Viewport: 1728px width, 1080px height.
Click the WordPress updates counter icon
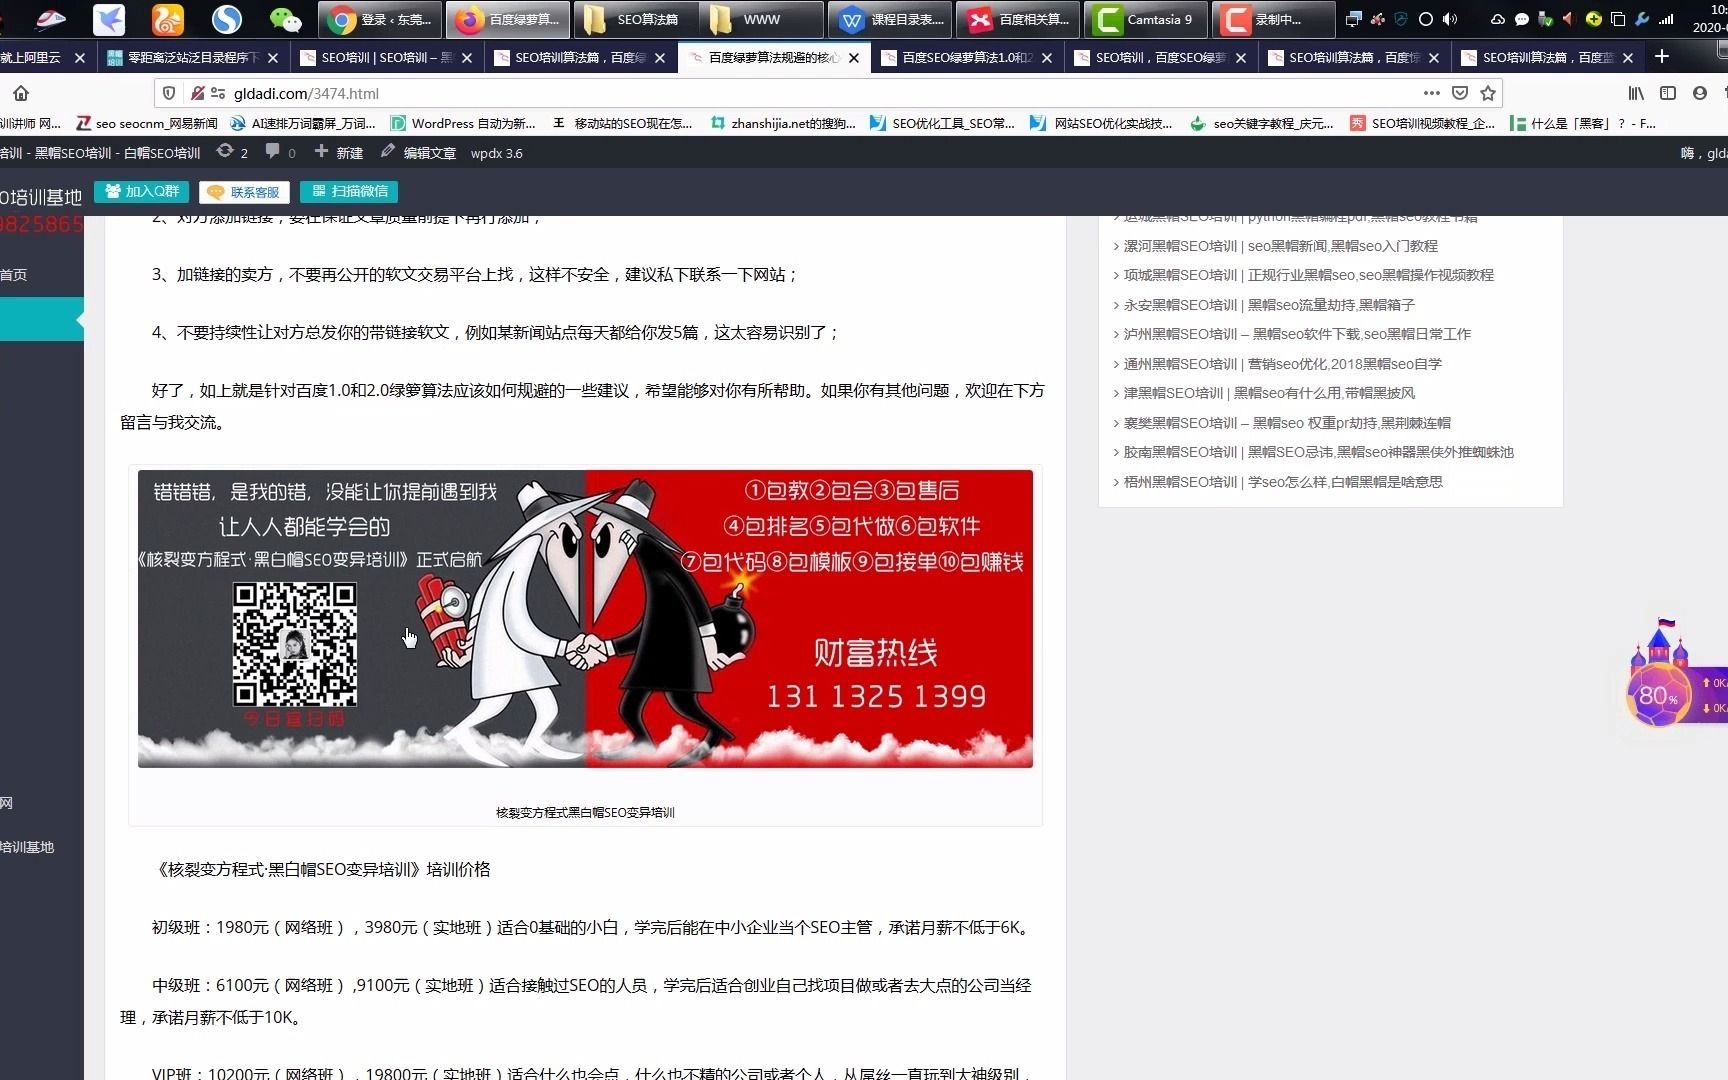pos(232,152)
